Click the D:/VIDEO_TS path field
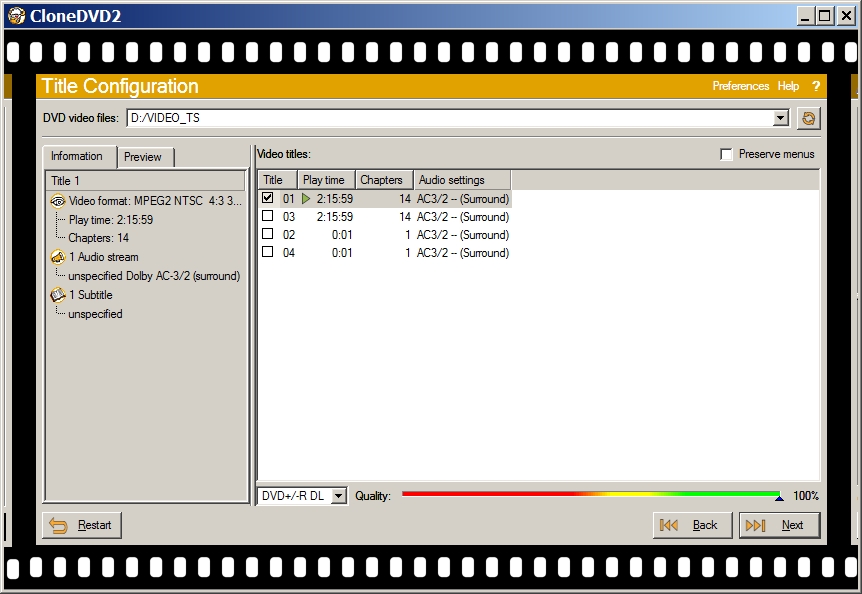This screenshot has width=862, height=594. pos(450,118)
